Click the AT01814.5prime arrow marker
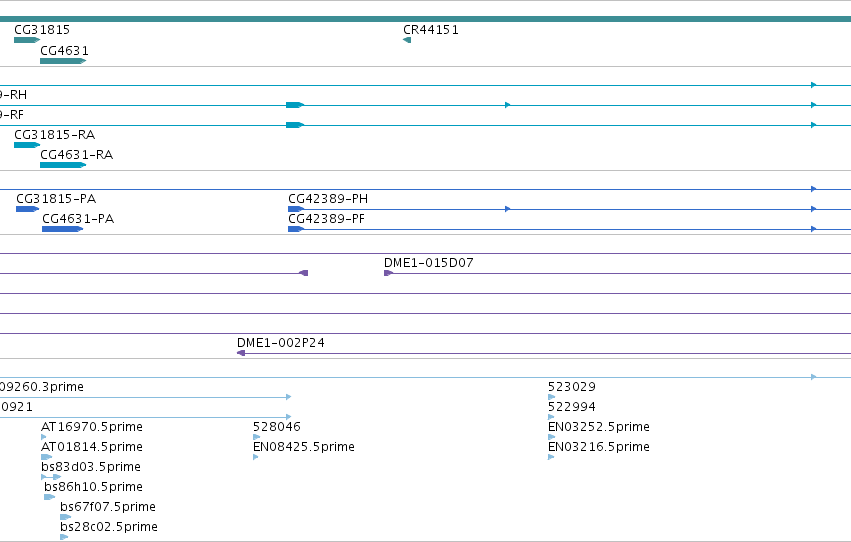 tap(47, 457)
